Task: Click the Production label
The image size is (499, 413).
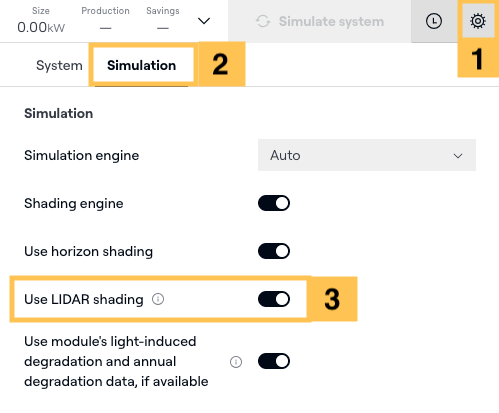Action: (105, 11)
